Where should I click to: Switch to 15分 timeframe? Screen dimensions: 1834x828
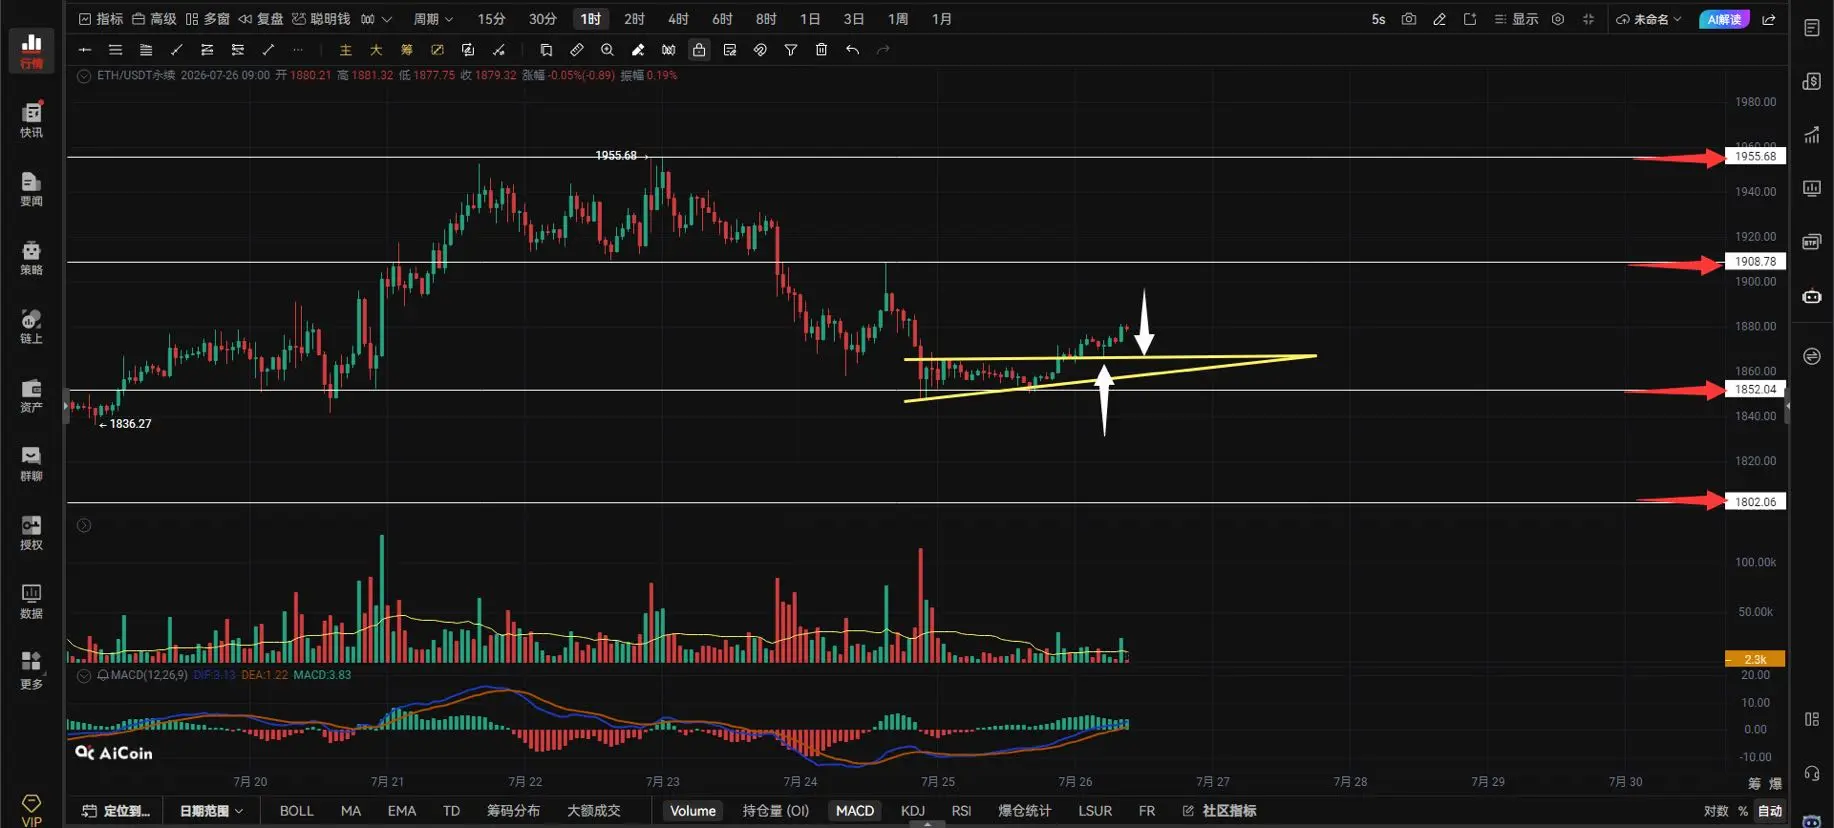click(x=491, y=19)
